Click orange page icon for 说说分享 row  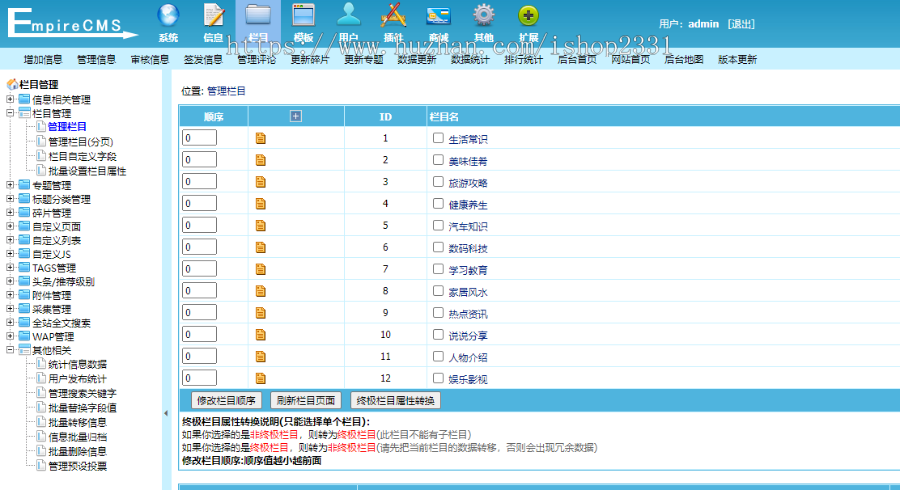click(261, 335)
